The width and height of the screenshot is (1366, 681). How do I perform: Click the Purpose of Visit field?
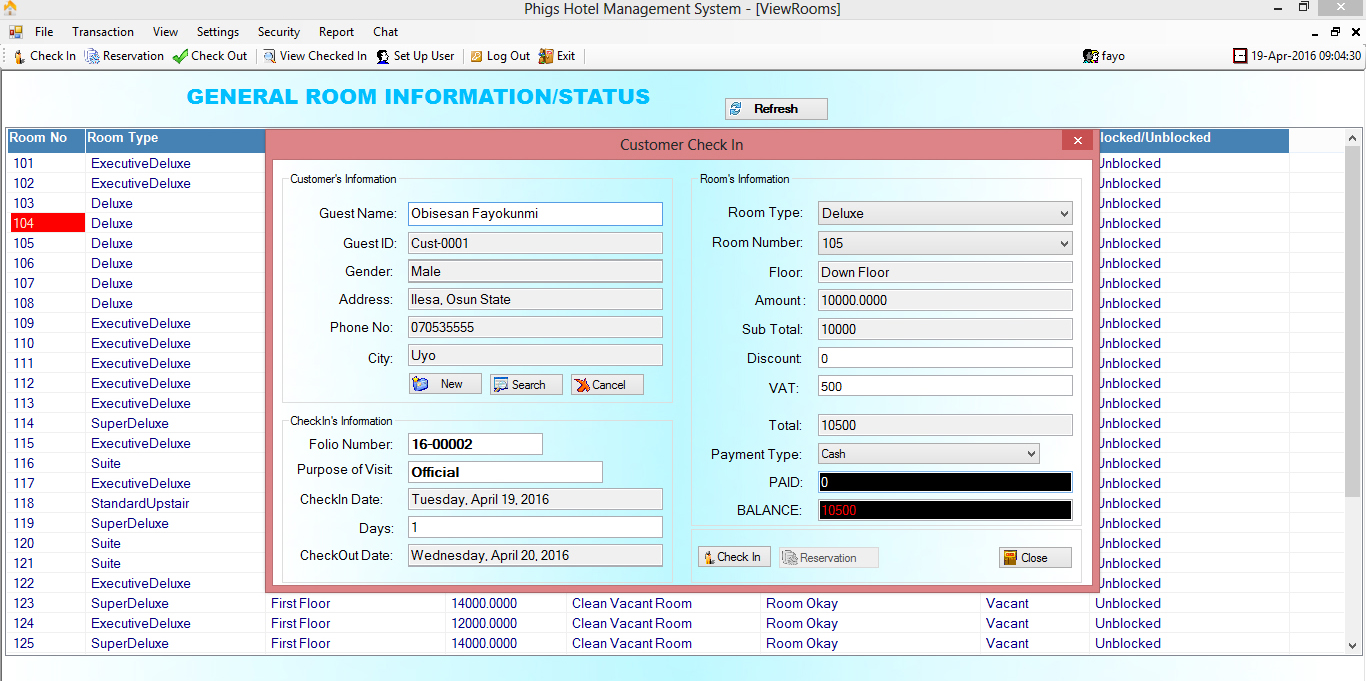coord(505,472)
